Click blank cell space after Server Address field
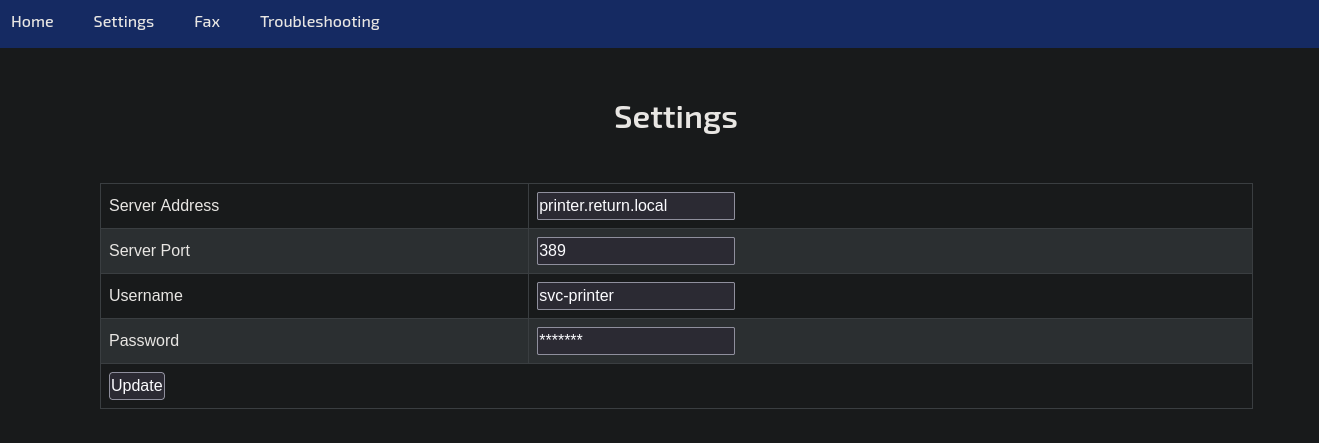Screen dimensions: 1319x443 click(993, 206)
